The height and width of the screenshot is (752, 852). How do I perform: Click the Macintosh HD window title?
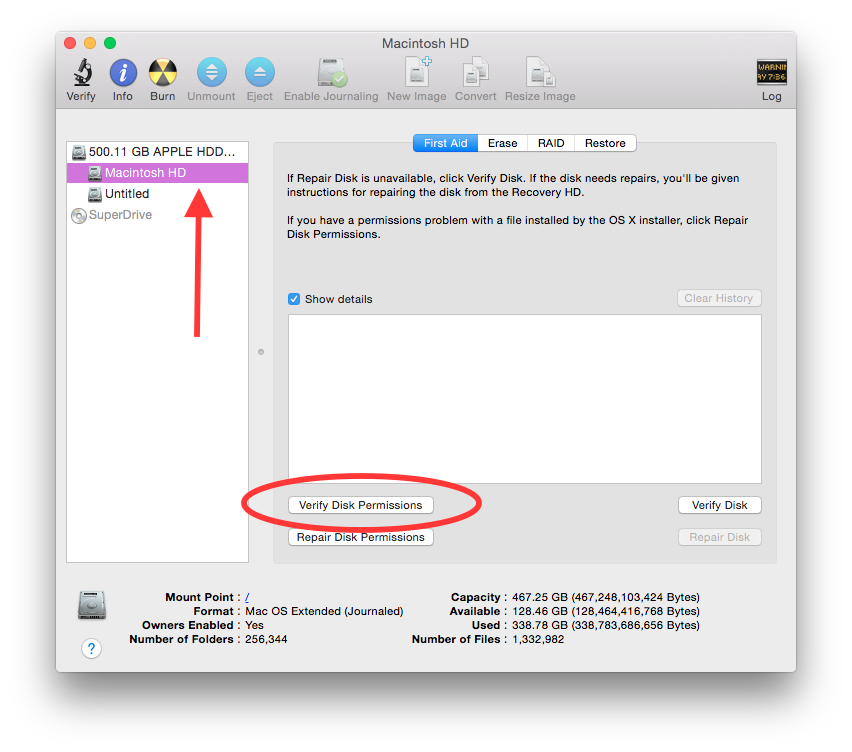coord(425,43)
